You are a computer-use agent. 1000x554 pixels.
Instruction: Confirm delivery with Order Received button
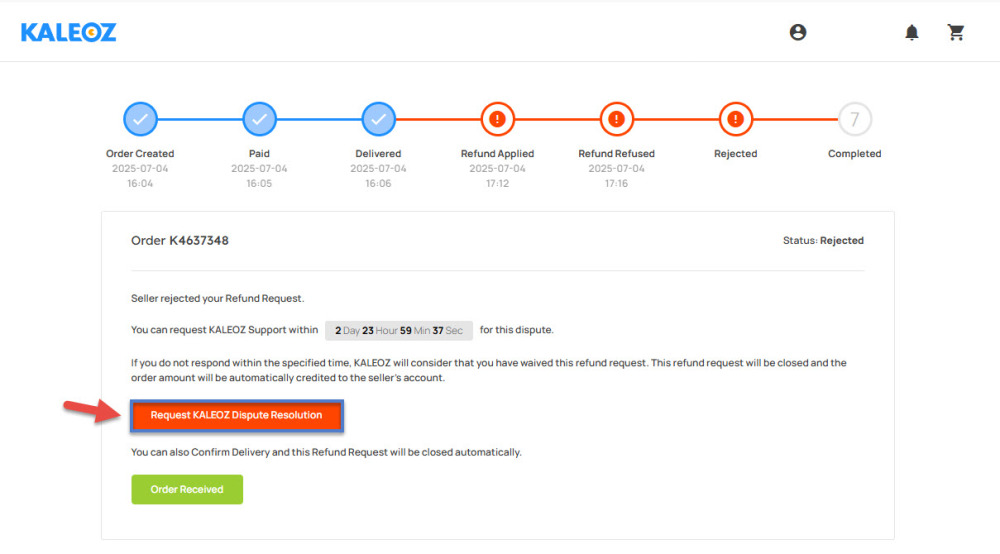pyautogui.click(x=187, y=490)
